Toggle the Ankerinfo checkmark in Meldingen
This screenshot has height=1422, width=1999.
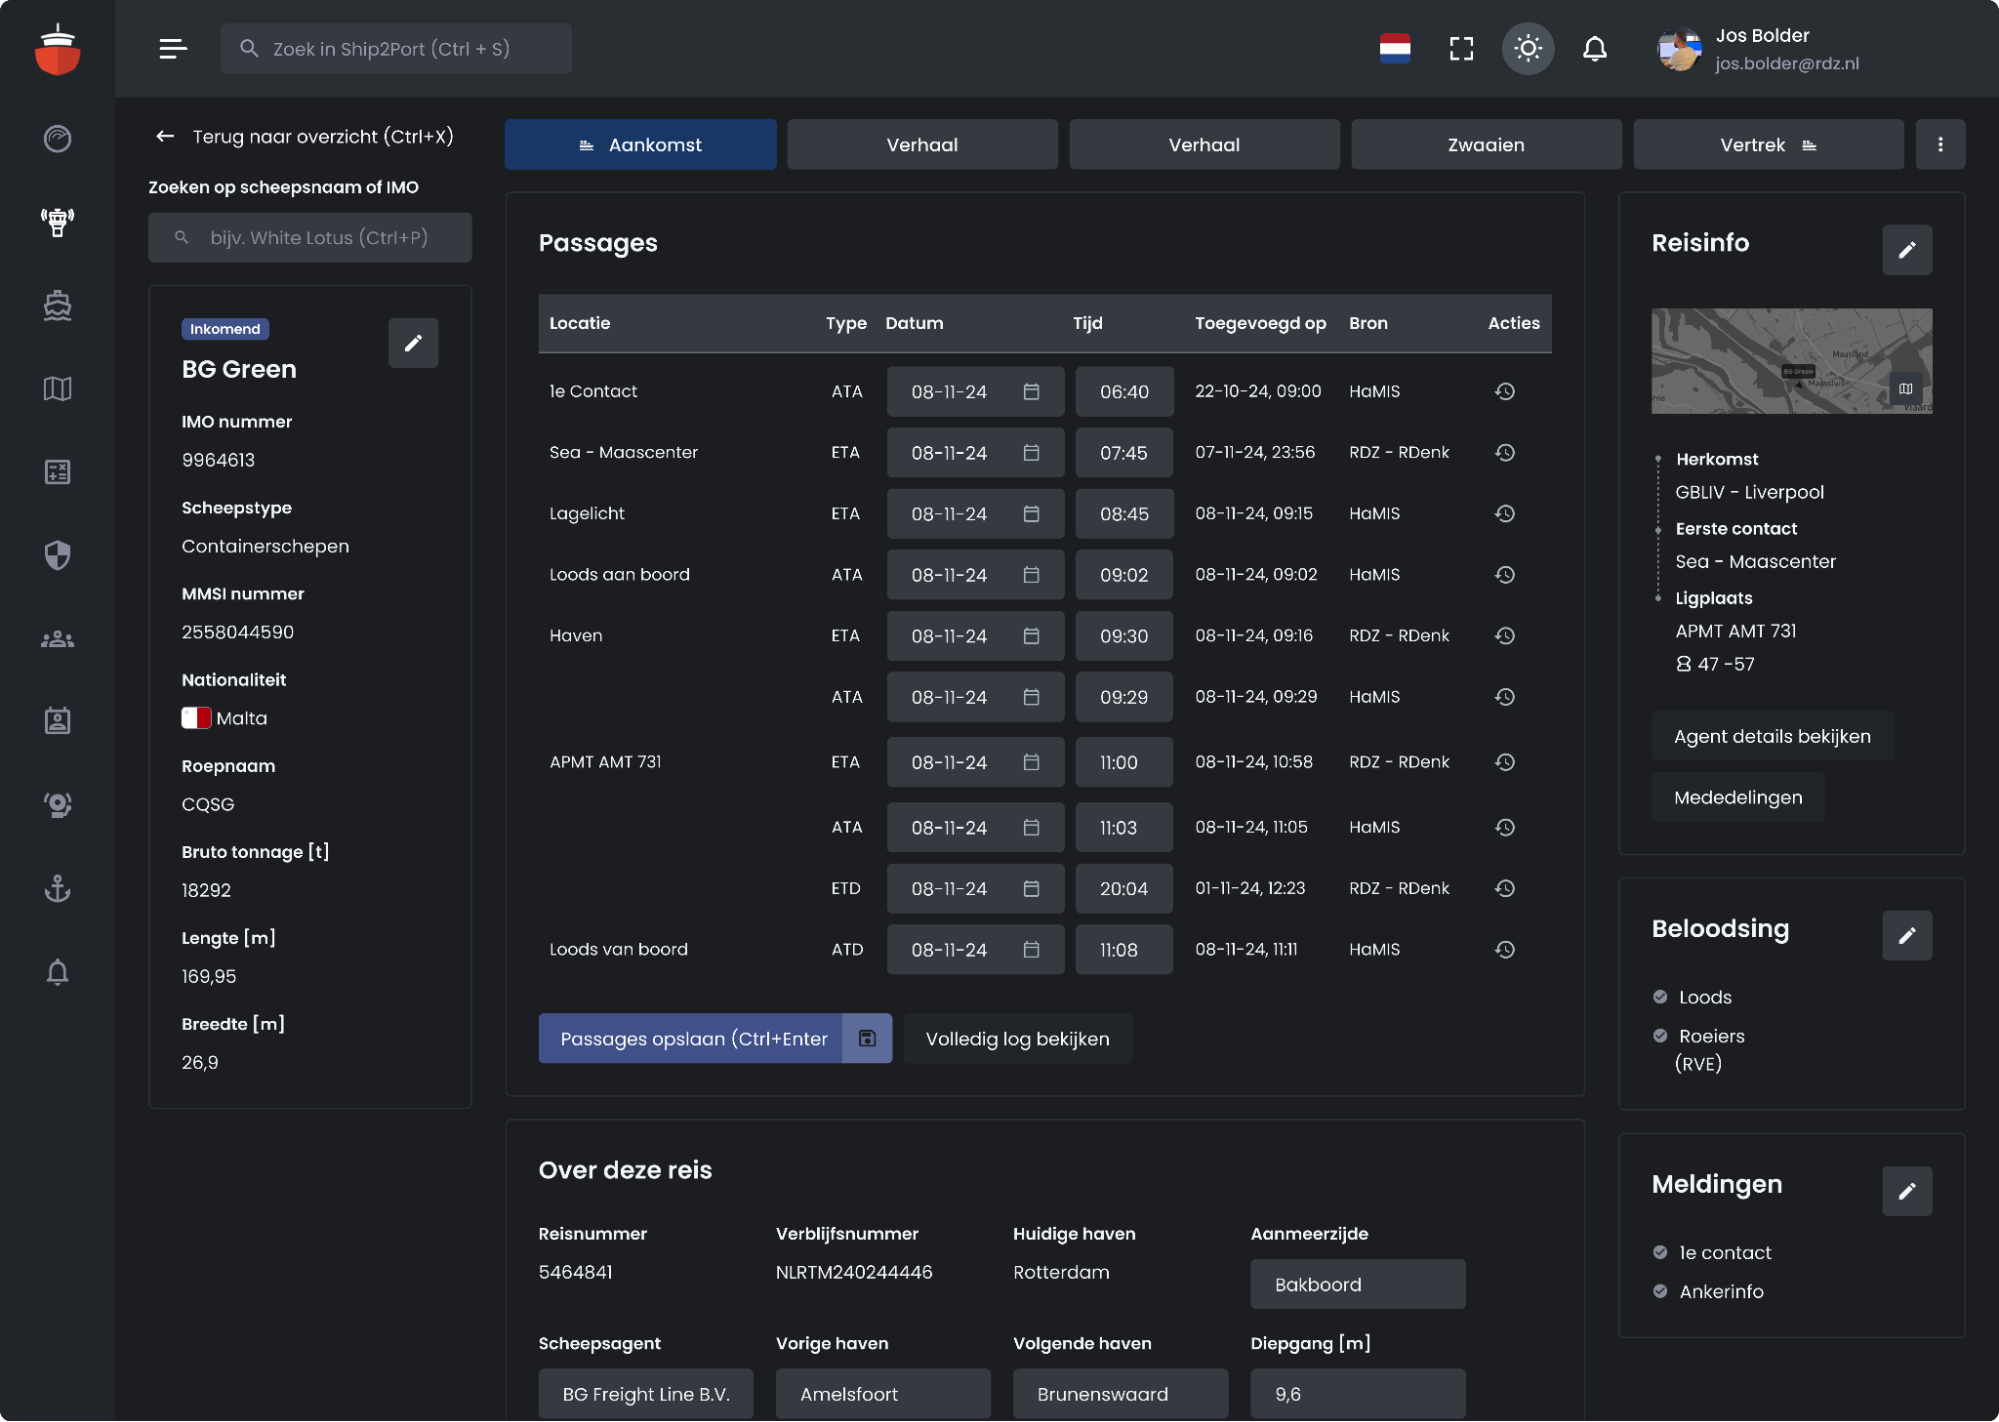(1660, 1291)
